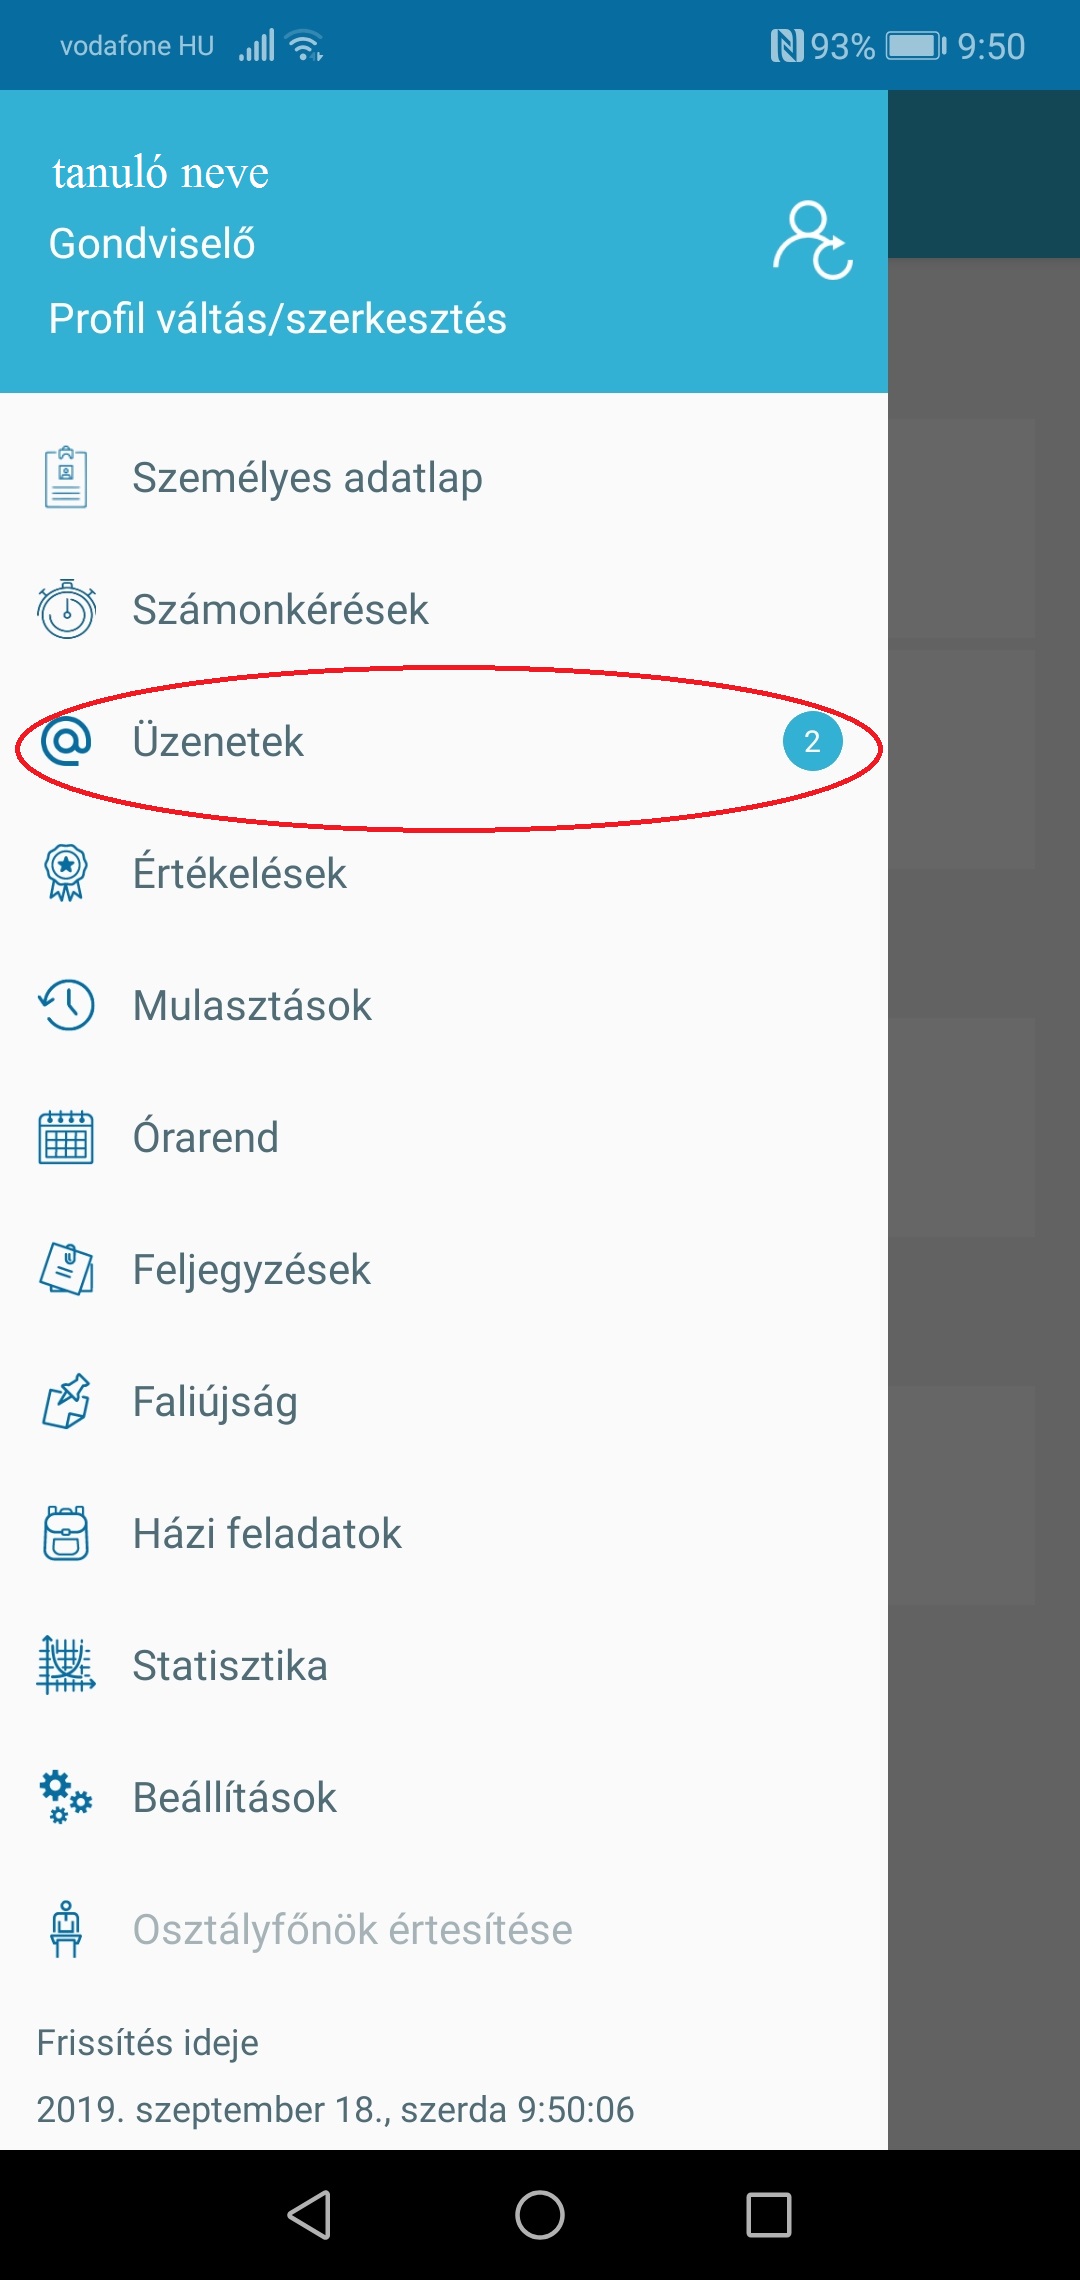Select Statisztika in the drawer
This screenshot has width=1080, height=2280.
230,1666
